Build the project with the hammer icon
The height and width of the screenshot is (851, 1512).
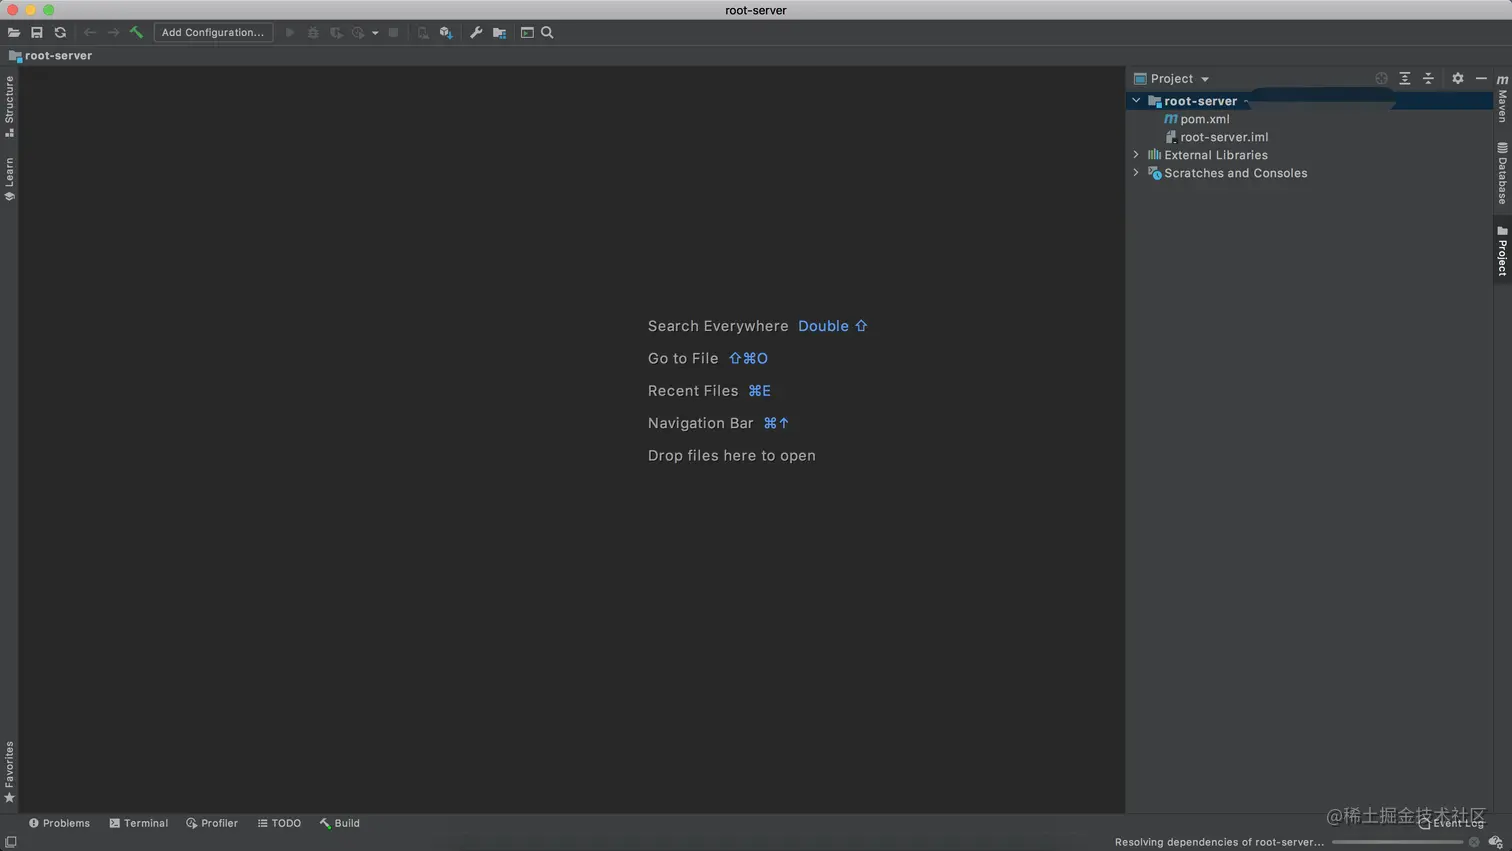click(x=136, y=33)
